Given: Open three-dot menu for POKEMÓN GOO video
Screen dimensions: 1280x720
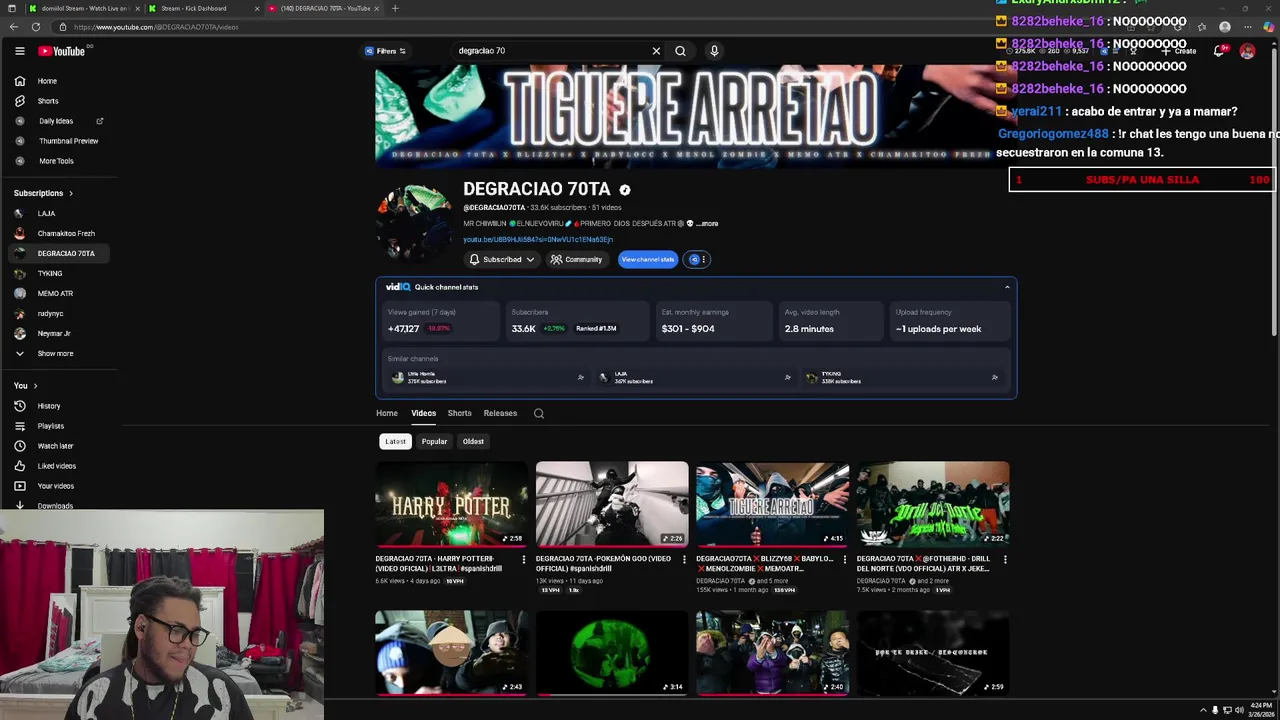Looking at the screenshot, I should click(684, 560).
